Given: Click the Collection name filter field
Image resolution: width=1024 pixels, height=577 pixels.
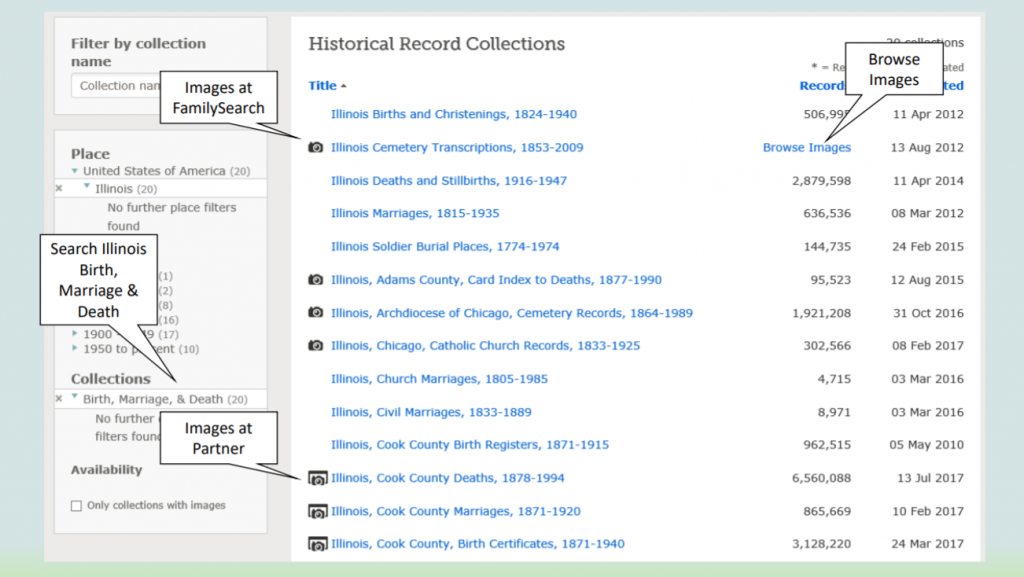Looking at the screenshot, I should tap(116, 86).
